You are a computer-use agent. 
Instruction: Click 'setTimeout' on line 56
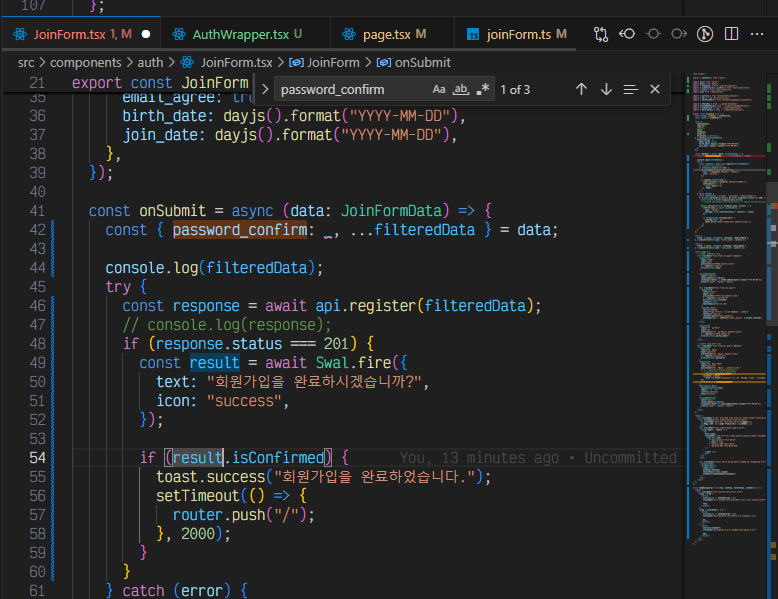[x=197, y=496]
